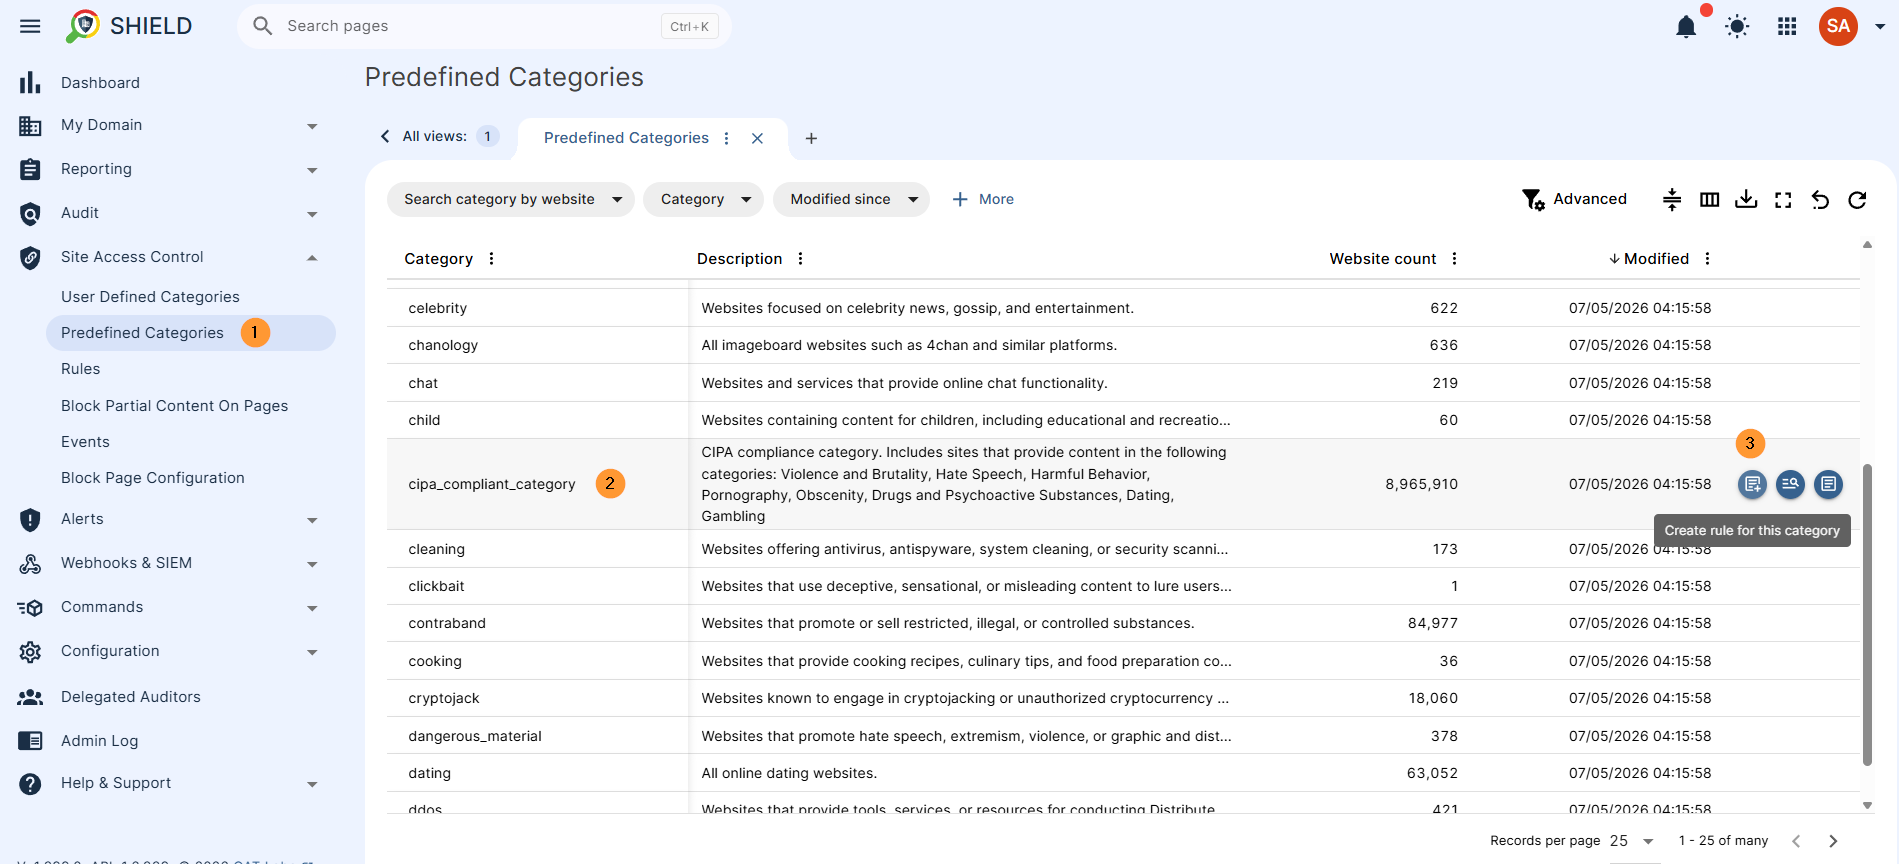Open User Defined Categories page
The image size is (1899, 864).
pyautogui.click(x=150, y=297)
